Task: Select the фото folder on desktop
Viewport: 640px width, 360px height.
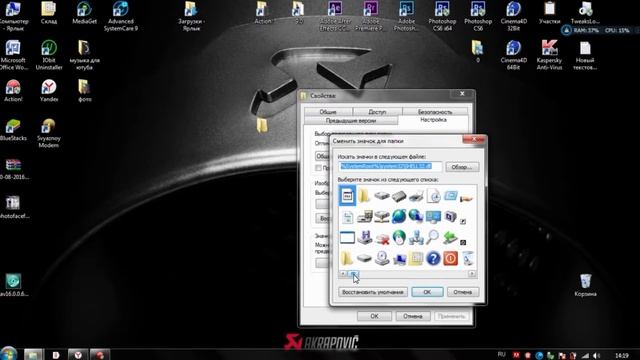Action: [x=84, y=91]
